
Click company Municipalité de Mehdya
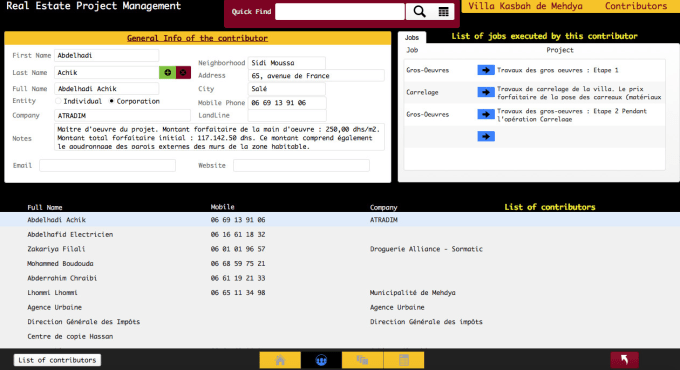coord(412,292)
